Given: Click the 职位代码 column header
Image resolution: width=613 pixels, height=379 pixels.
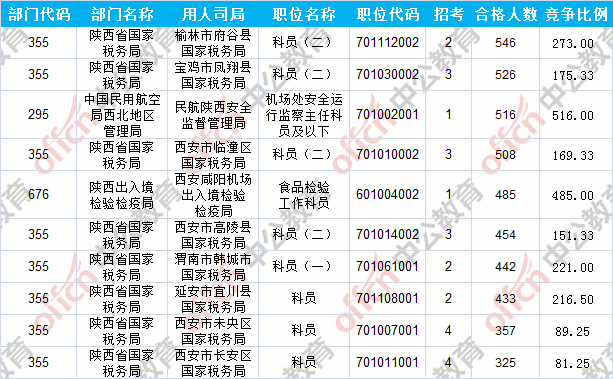Looking at the screenshot, I should pyautogui.click(x=387, y=14).
